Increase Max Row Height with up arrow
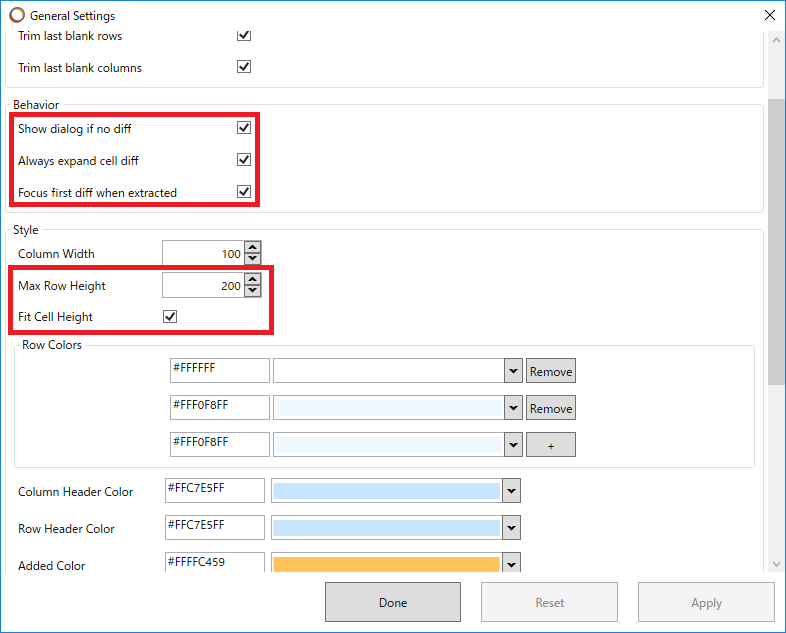The image size is (786, 633). (x=253, y=279)
